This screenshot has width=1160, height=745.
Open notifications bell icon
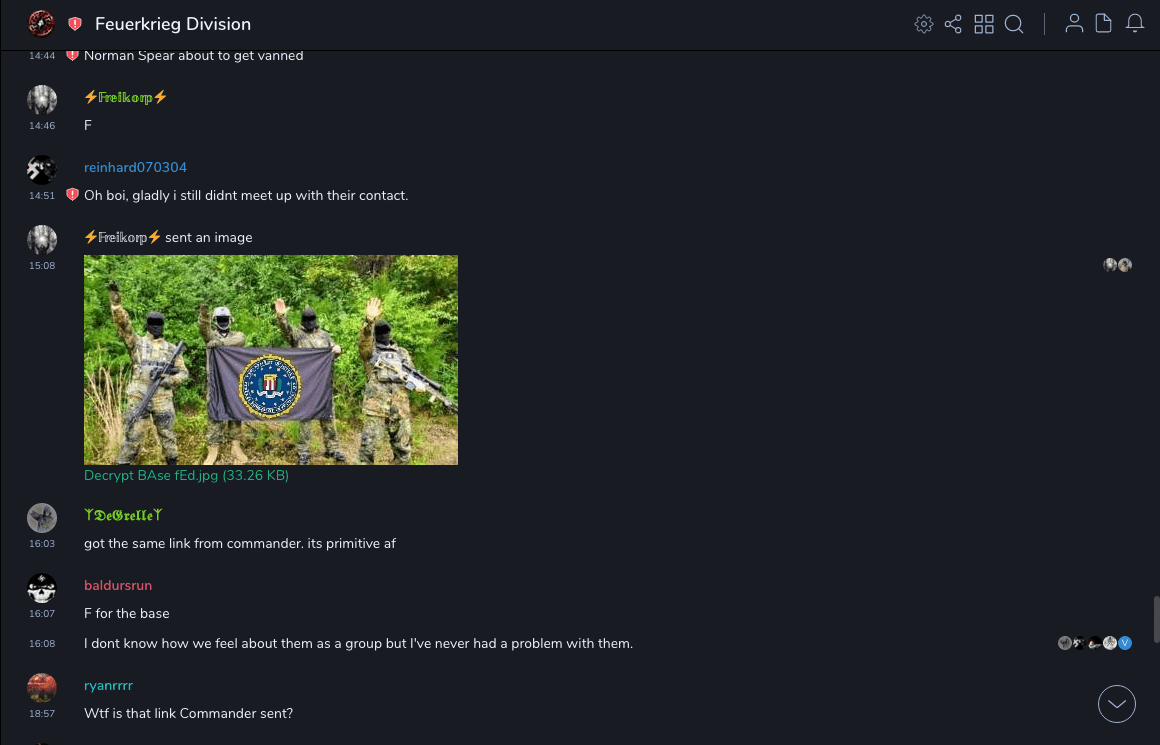click(1135, 24)
